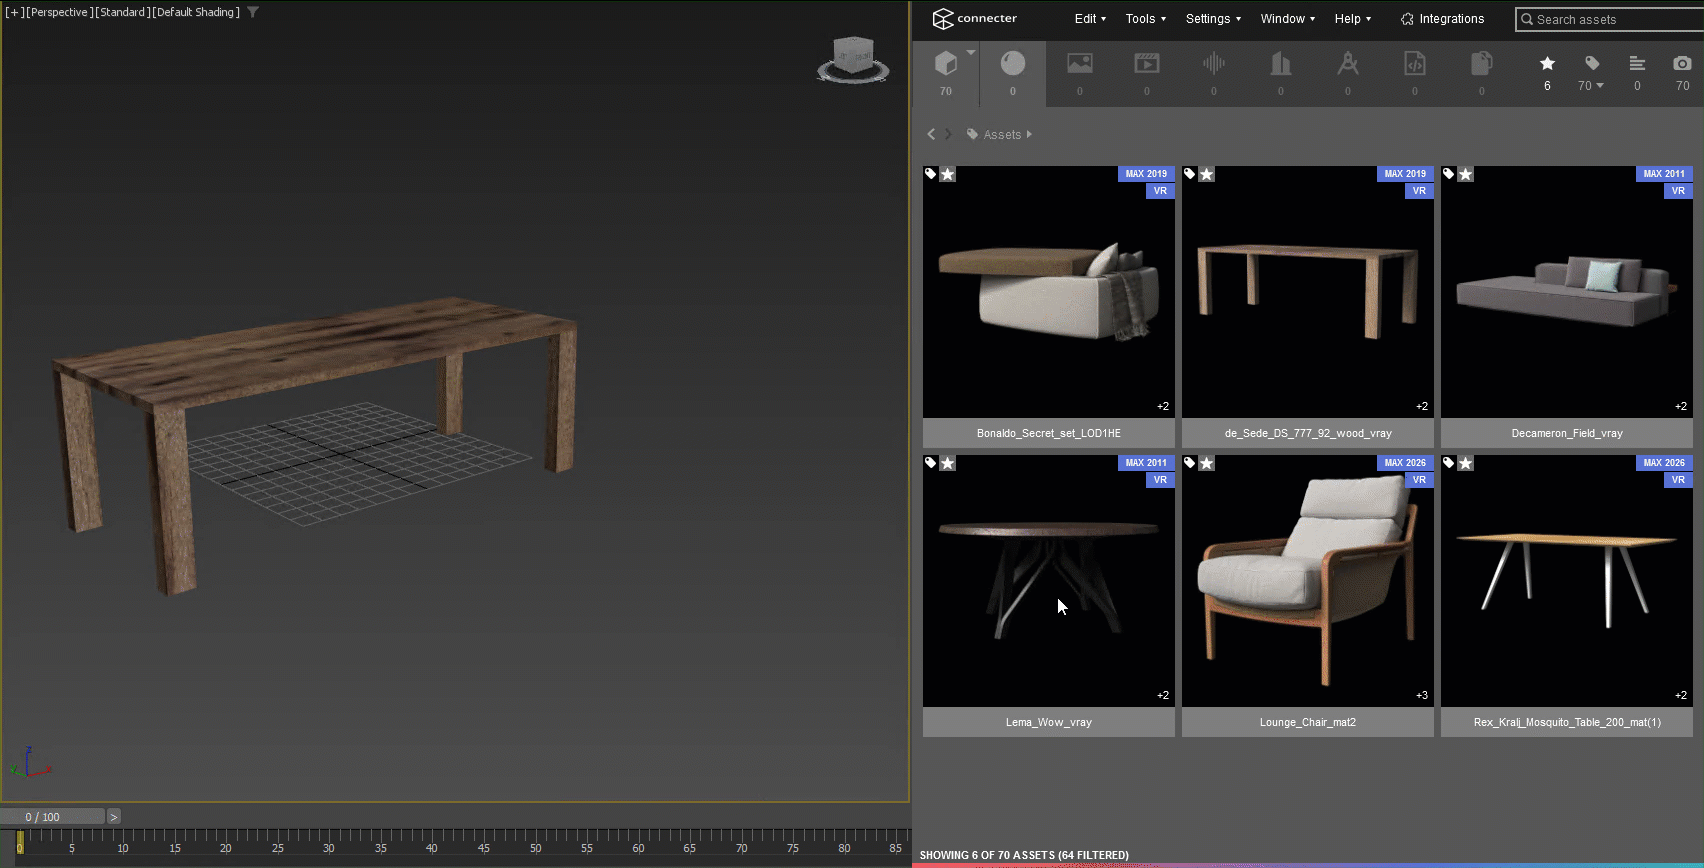
Task: Click frame 25 on the timeline ruler
Action: tap(277, 848)
